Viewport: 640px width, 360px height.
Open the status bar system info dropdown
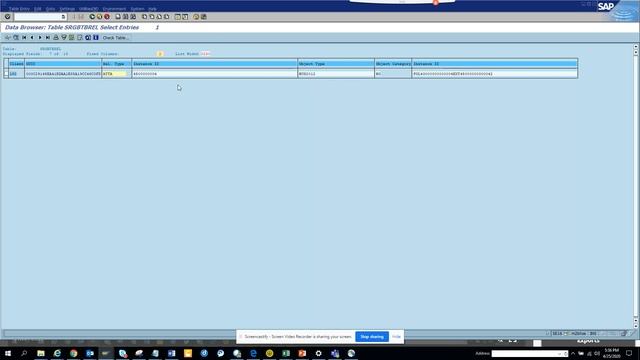565,333
